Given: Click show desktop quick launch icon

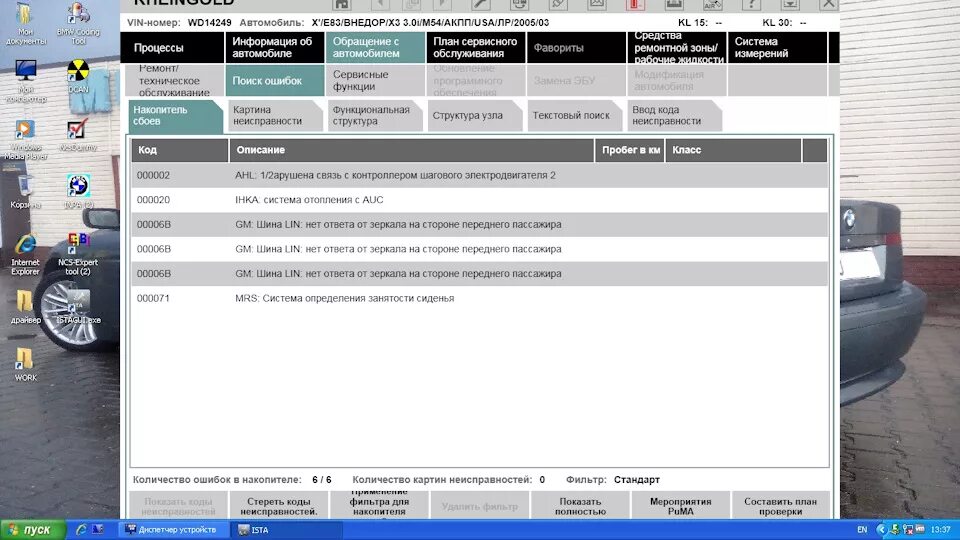Looking at the screenshot, I should tap(97, 530).
